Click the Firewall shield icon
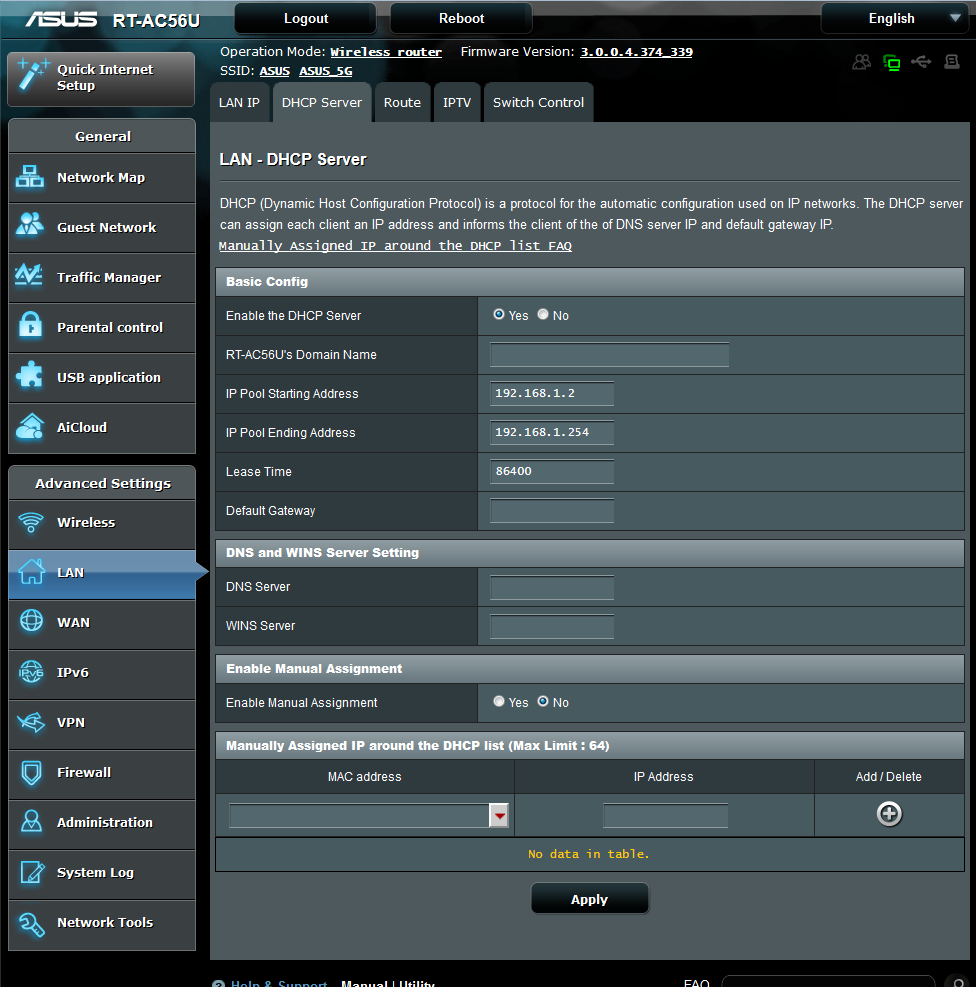976x987 pixels. click(x=31, y=772)
